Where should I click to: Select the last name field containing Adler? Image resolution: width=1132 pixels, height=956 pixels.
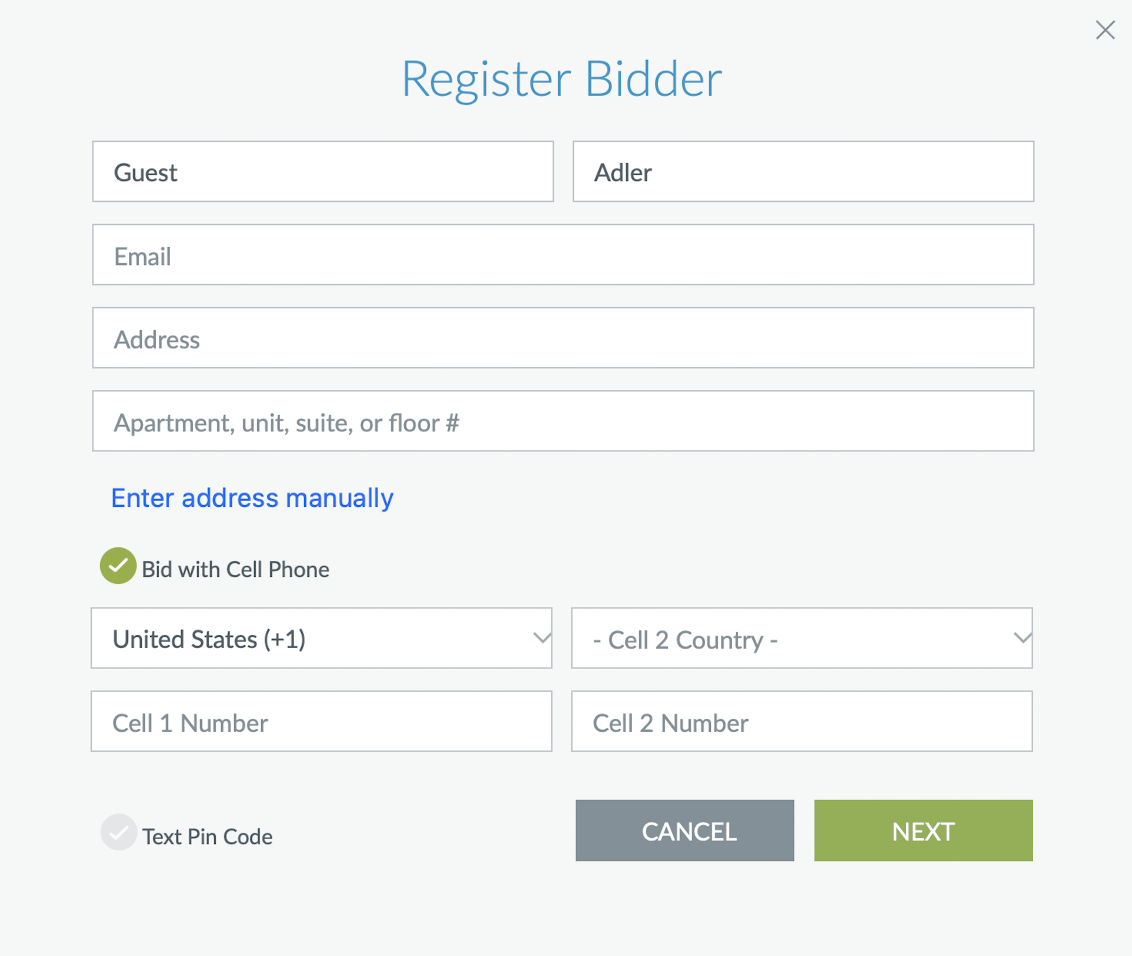point(802,172)
